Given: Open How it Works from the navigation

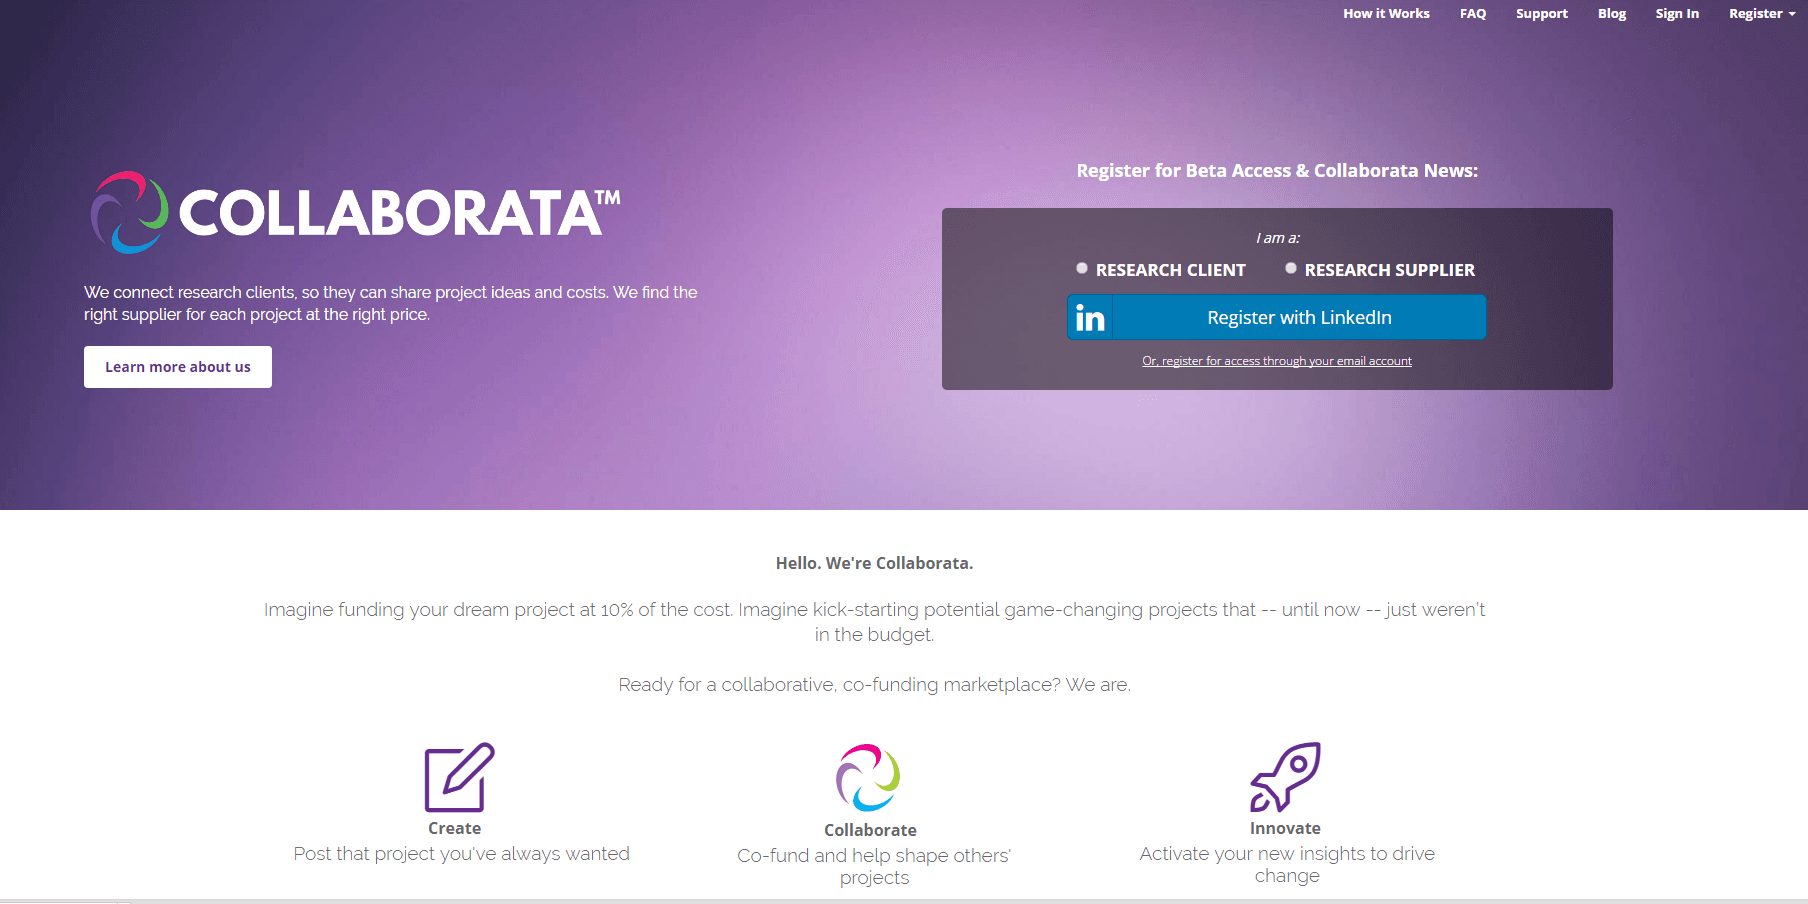Looking at the screenshot, I should pos(1386,14).
